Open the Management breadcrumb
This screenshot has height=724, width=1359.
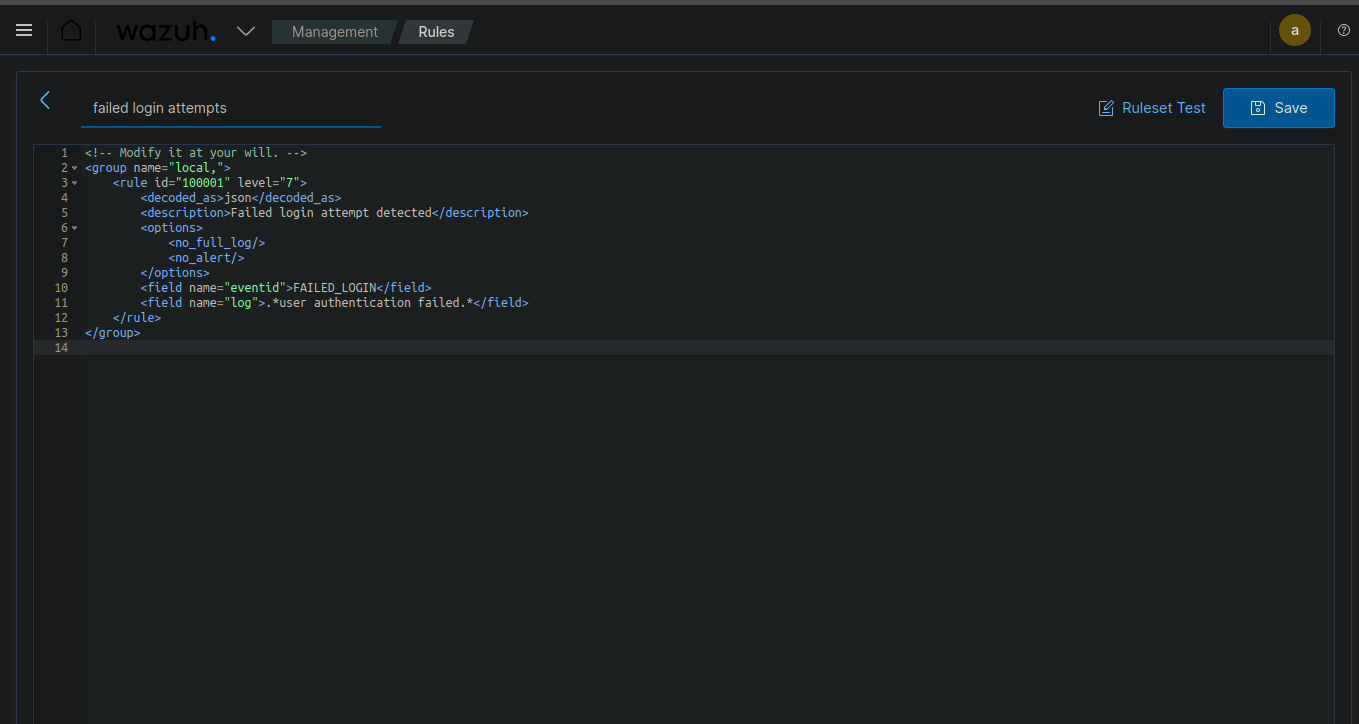click(335, 32)
